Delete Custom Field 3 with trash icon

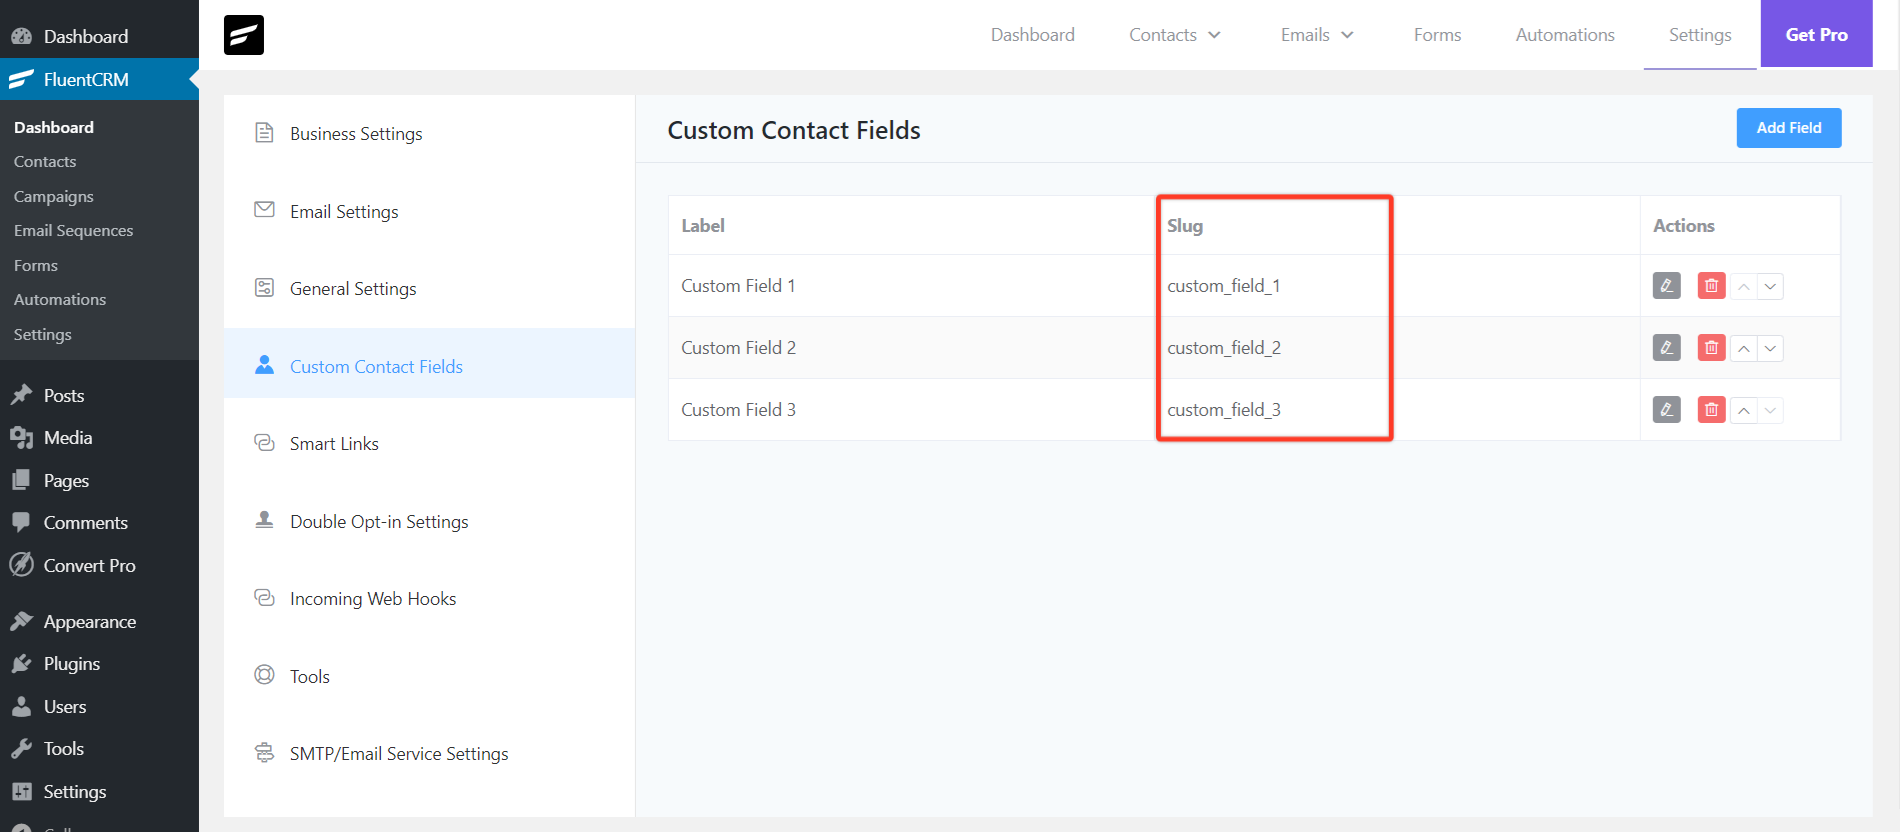coord(1711,410)
